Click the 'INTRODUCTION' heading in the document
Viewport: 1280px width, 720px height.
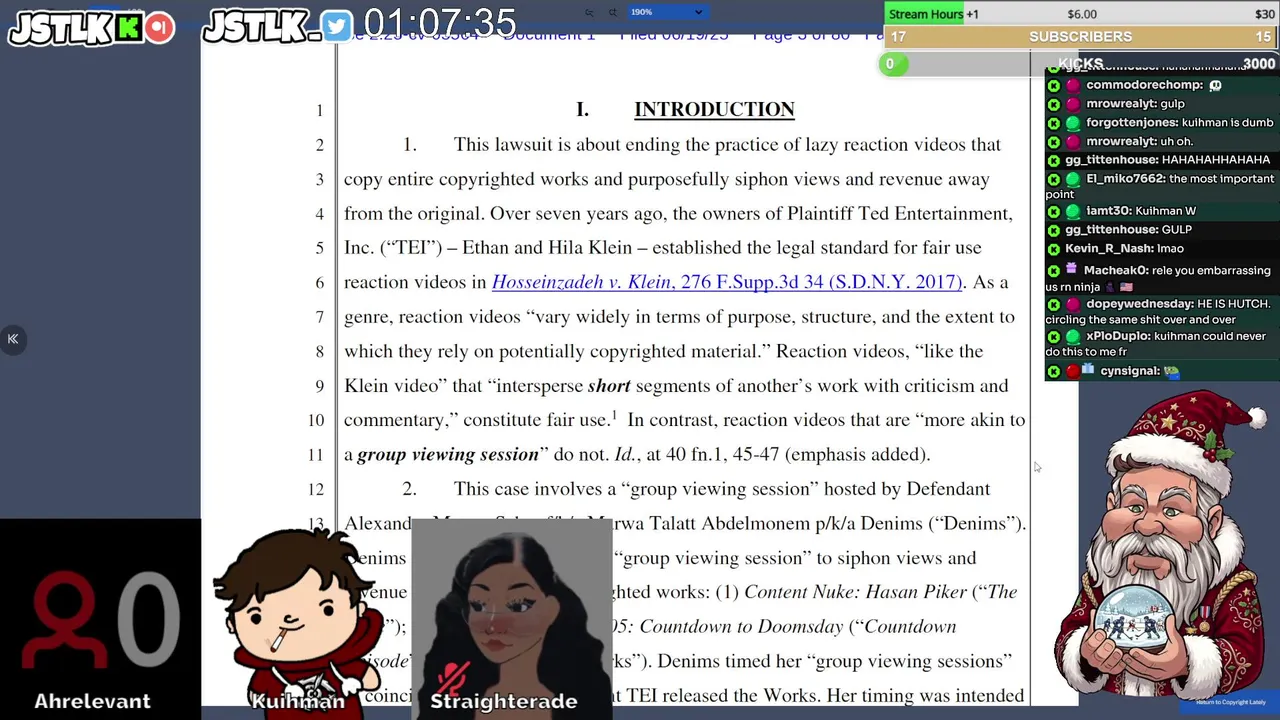[714, 110]
